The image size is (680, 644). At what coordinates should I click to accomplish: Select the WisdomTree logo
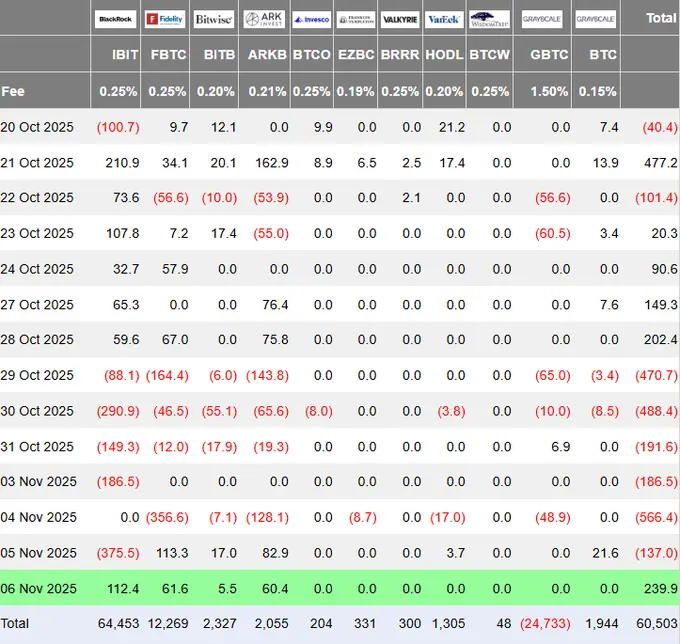(490, 20)
